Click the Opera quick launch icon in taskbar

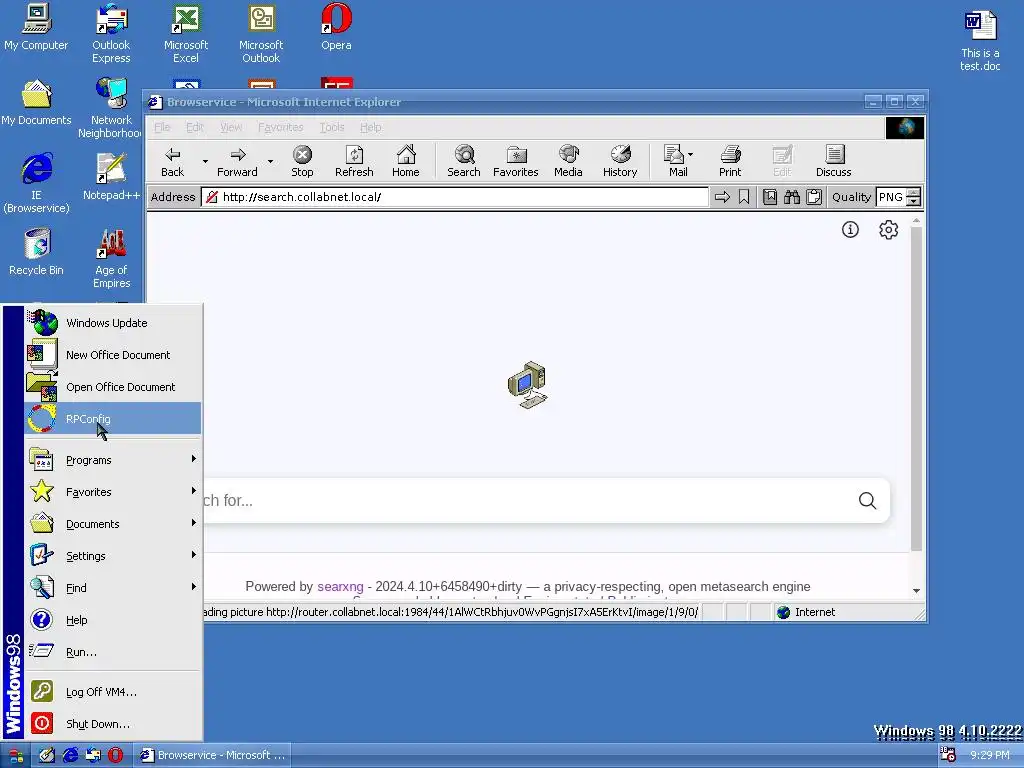pyautogui.click(x=116, y=755)
